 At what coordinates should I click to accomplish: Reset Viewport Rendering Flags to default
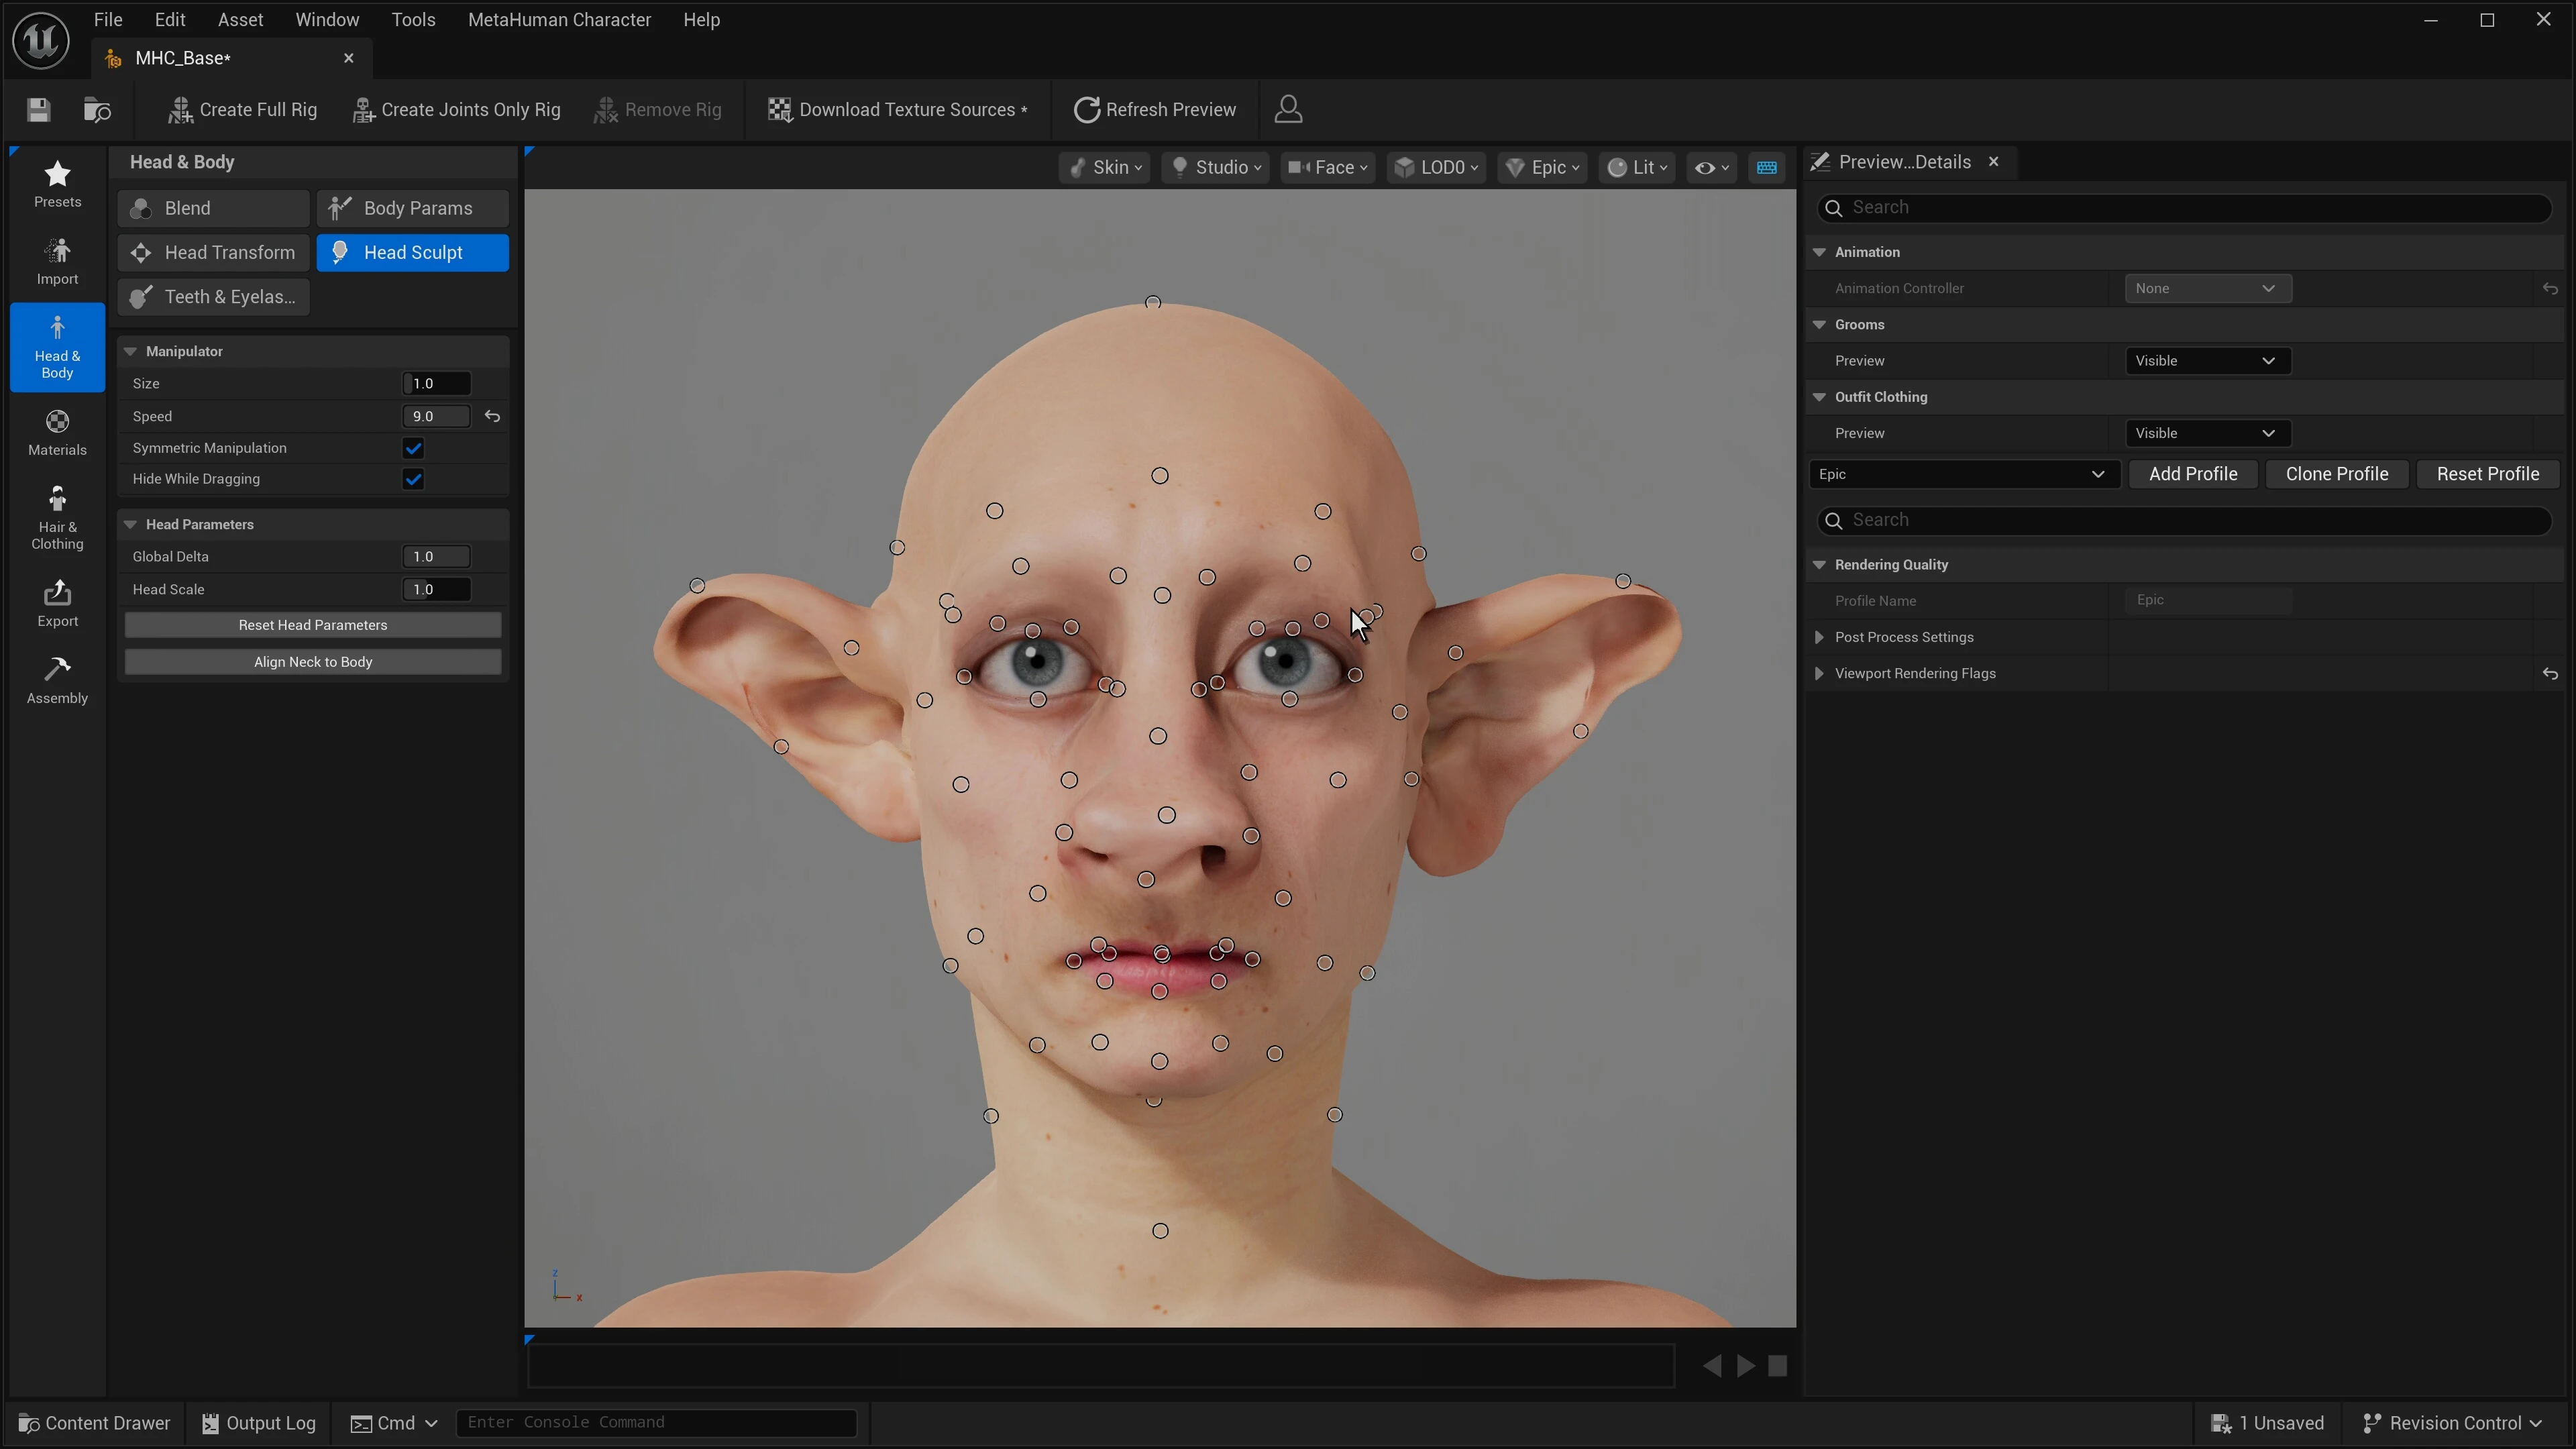click(x=2550, y=673)
